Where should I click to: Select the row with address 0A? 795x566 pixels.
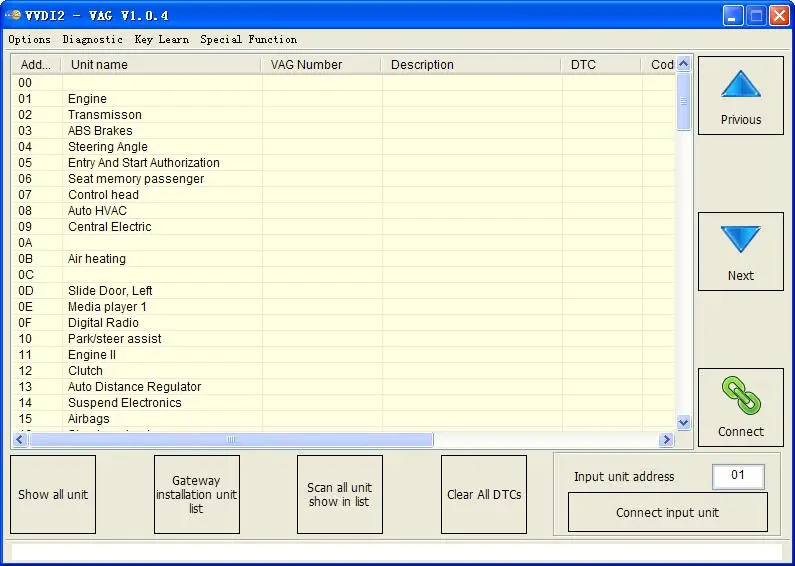pos(344,243)
